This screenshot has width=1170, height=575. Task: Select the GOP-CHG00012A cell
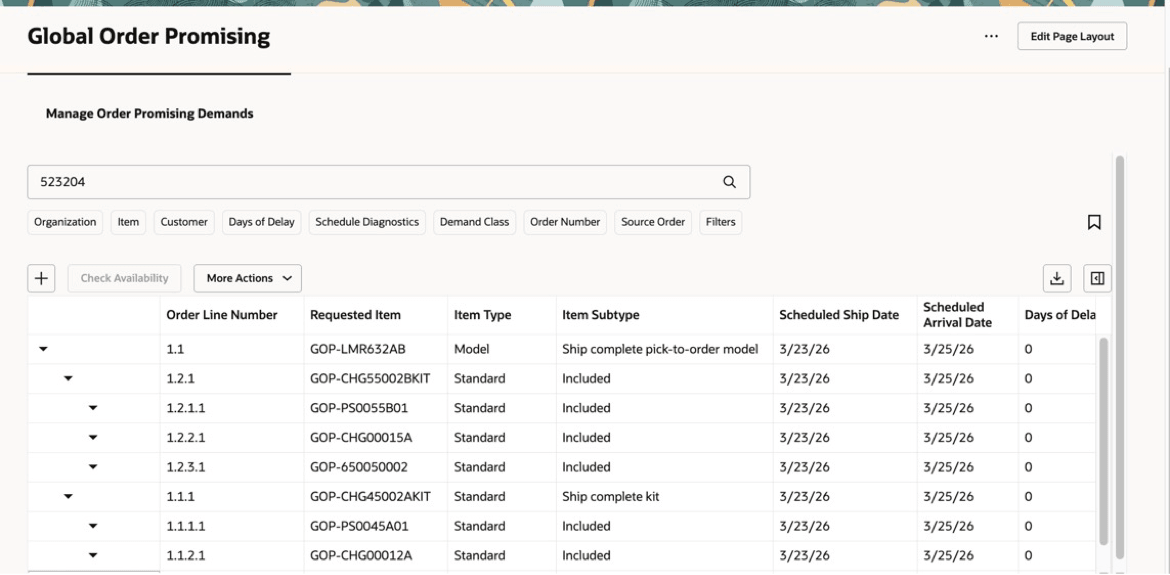click(x=375, y=556)
